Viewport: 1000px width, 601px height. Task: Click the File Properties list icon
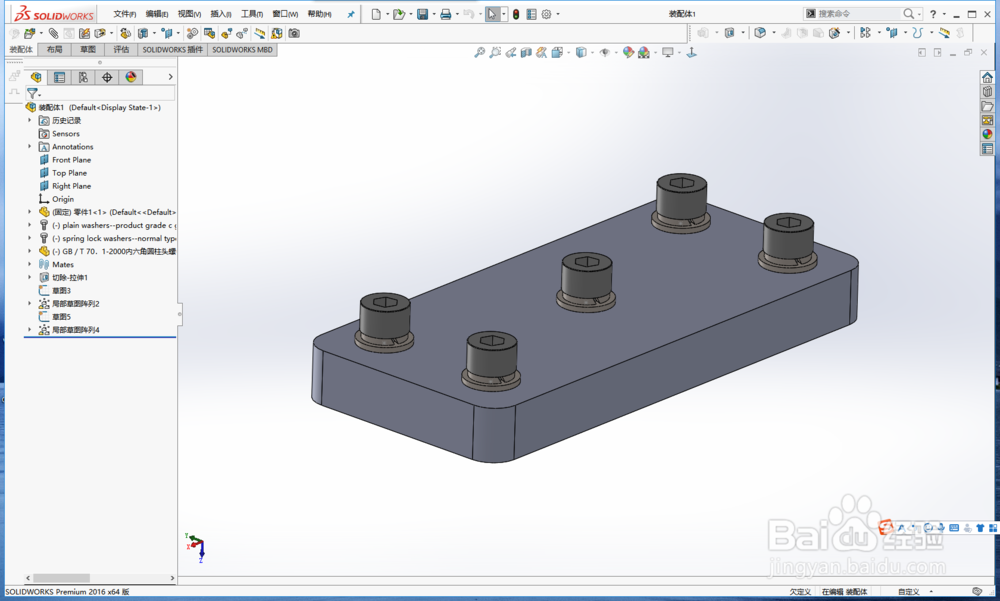531,14
